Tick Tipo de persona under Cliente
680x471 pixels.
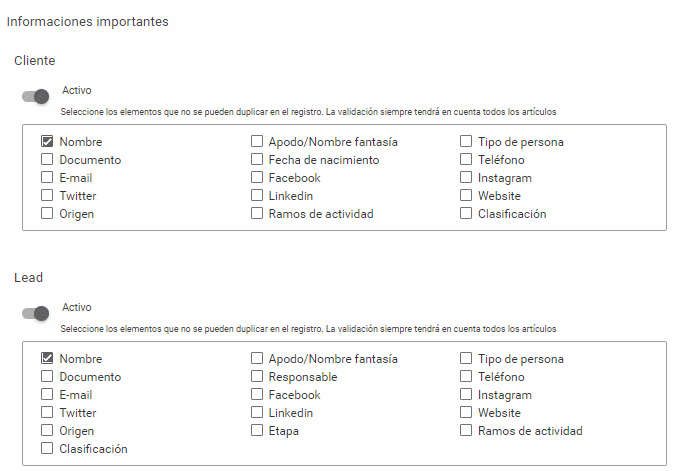point(466,141)
